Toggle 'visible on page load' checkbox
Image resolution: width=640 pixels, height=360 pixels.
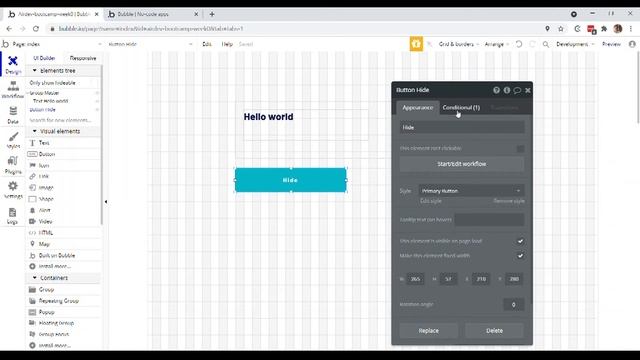pyautogui.click(x=520, y=241)
